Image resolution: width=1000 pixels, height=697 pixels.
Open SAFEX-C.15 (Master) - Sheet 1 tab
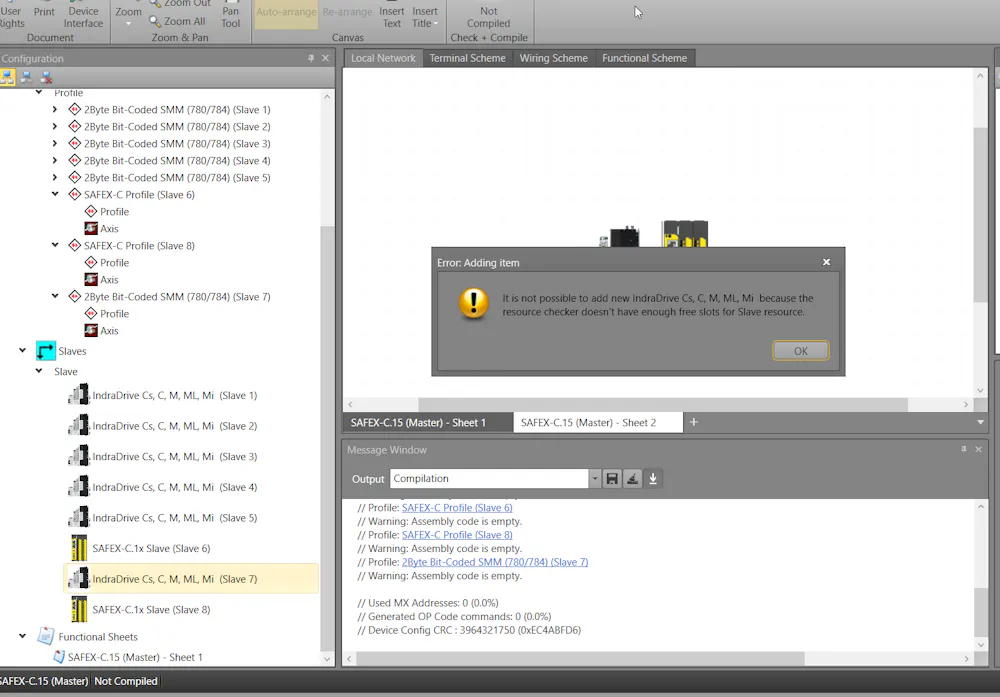click(x=428, y=422)
